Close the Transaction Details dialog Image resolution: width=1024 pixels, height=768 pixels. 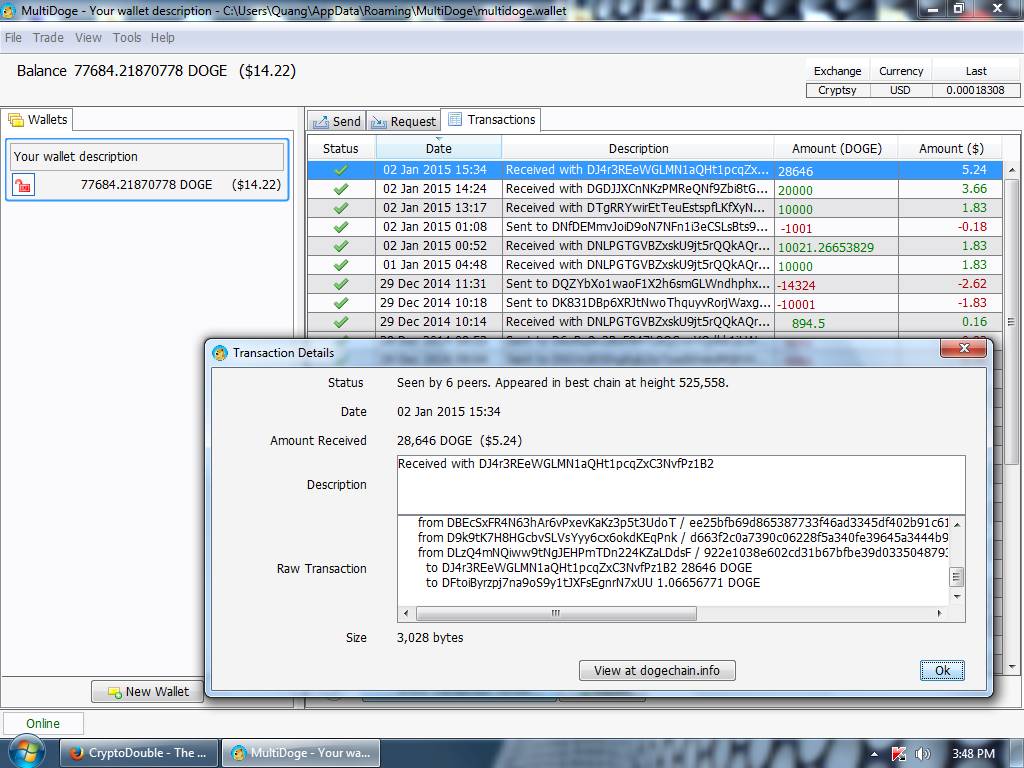pos(963,348)
